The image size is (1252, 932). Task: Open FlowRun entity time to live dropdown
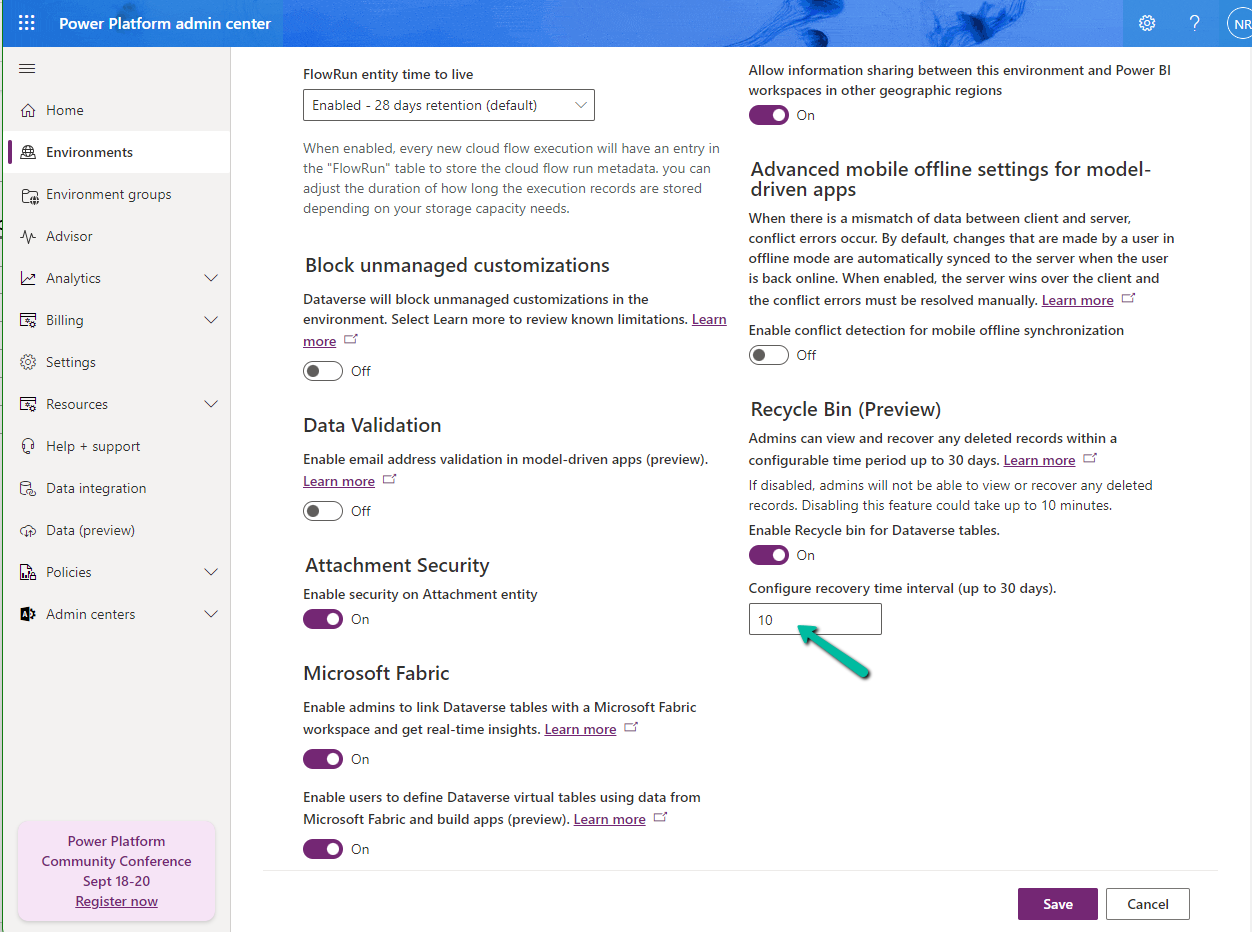click(448, 105)
